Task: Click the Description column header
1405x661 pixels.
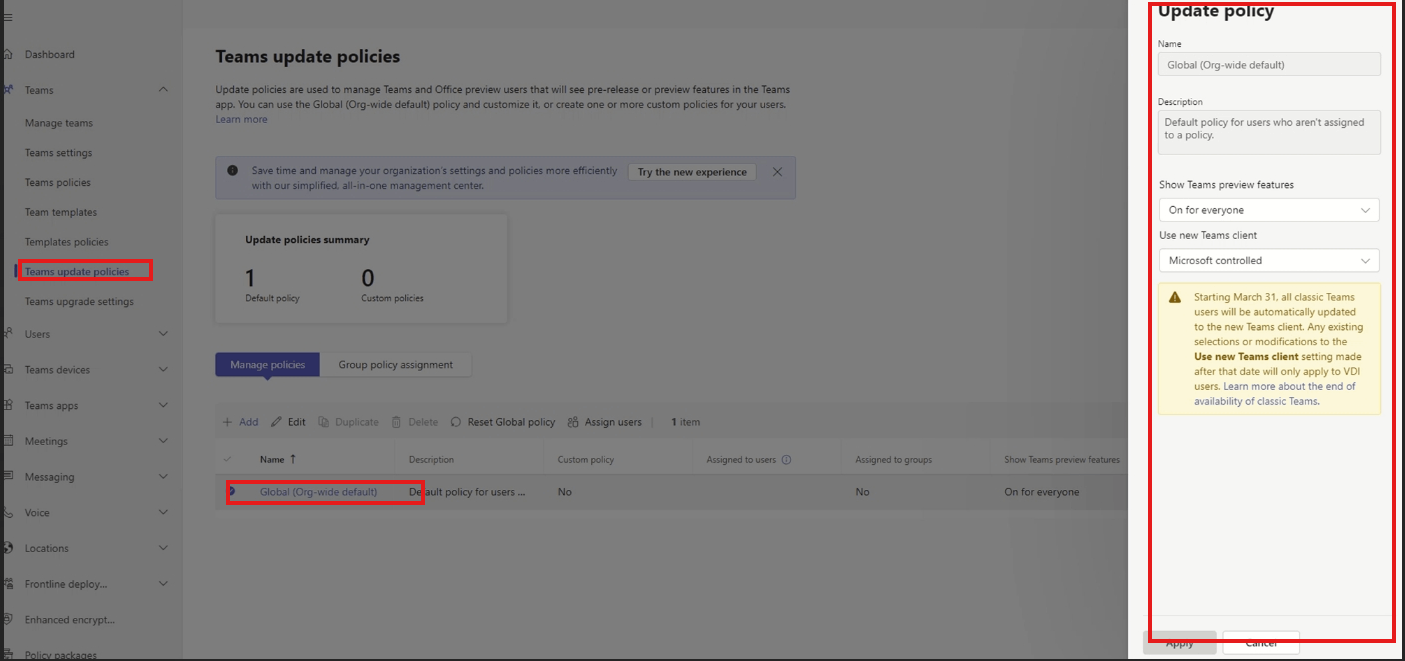Action: [431, 460]
